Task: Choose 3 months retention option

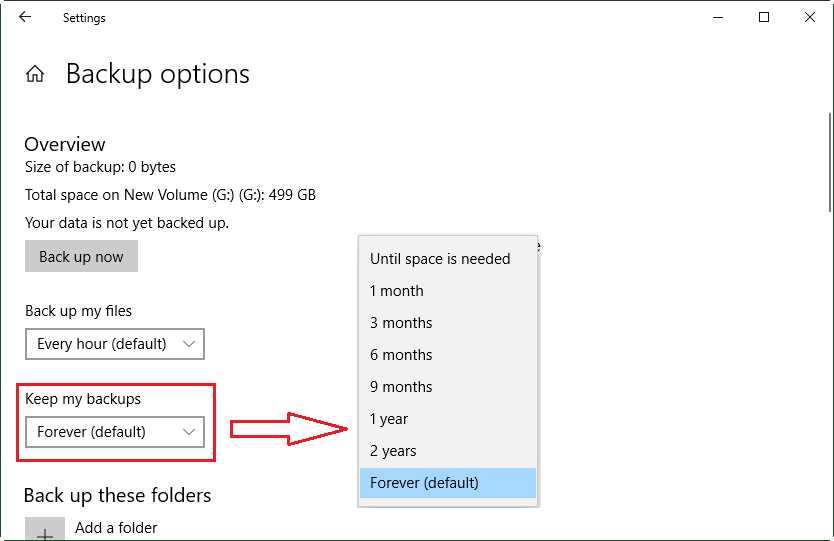Action: [401, 323]
